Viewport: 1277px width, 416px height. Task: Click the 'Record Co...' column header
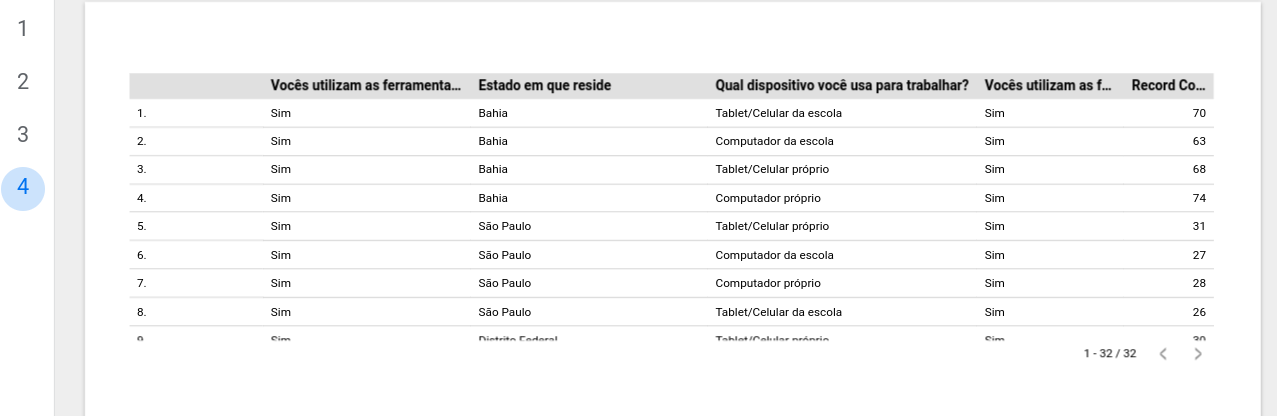[x=1168, y=86]
